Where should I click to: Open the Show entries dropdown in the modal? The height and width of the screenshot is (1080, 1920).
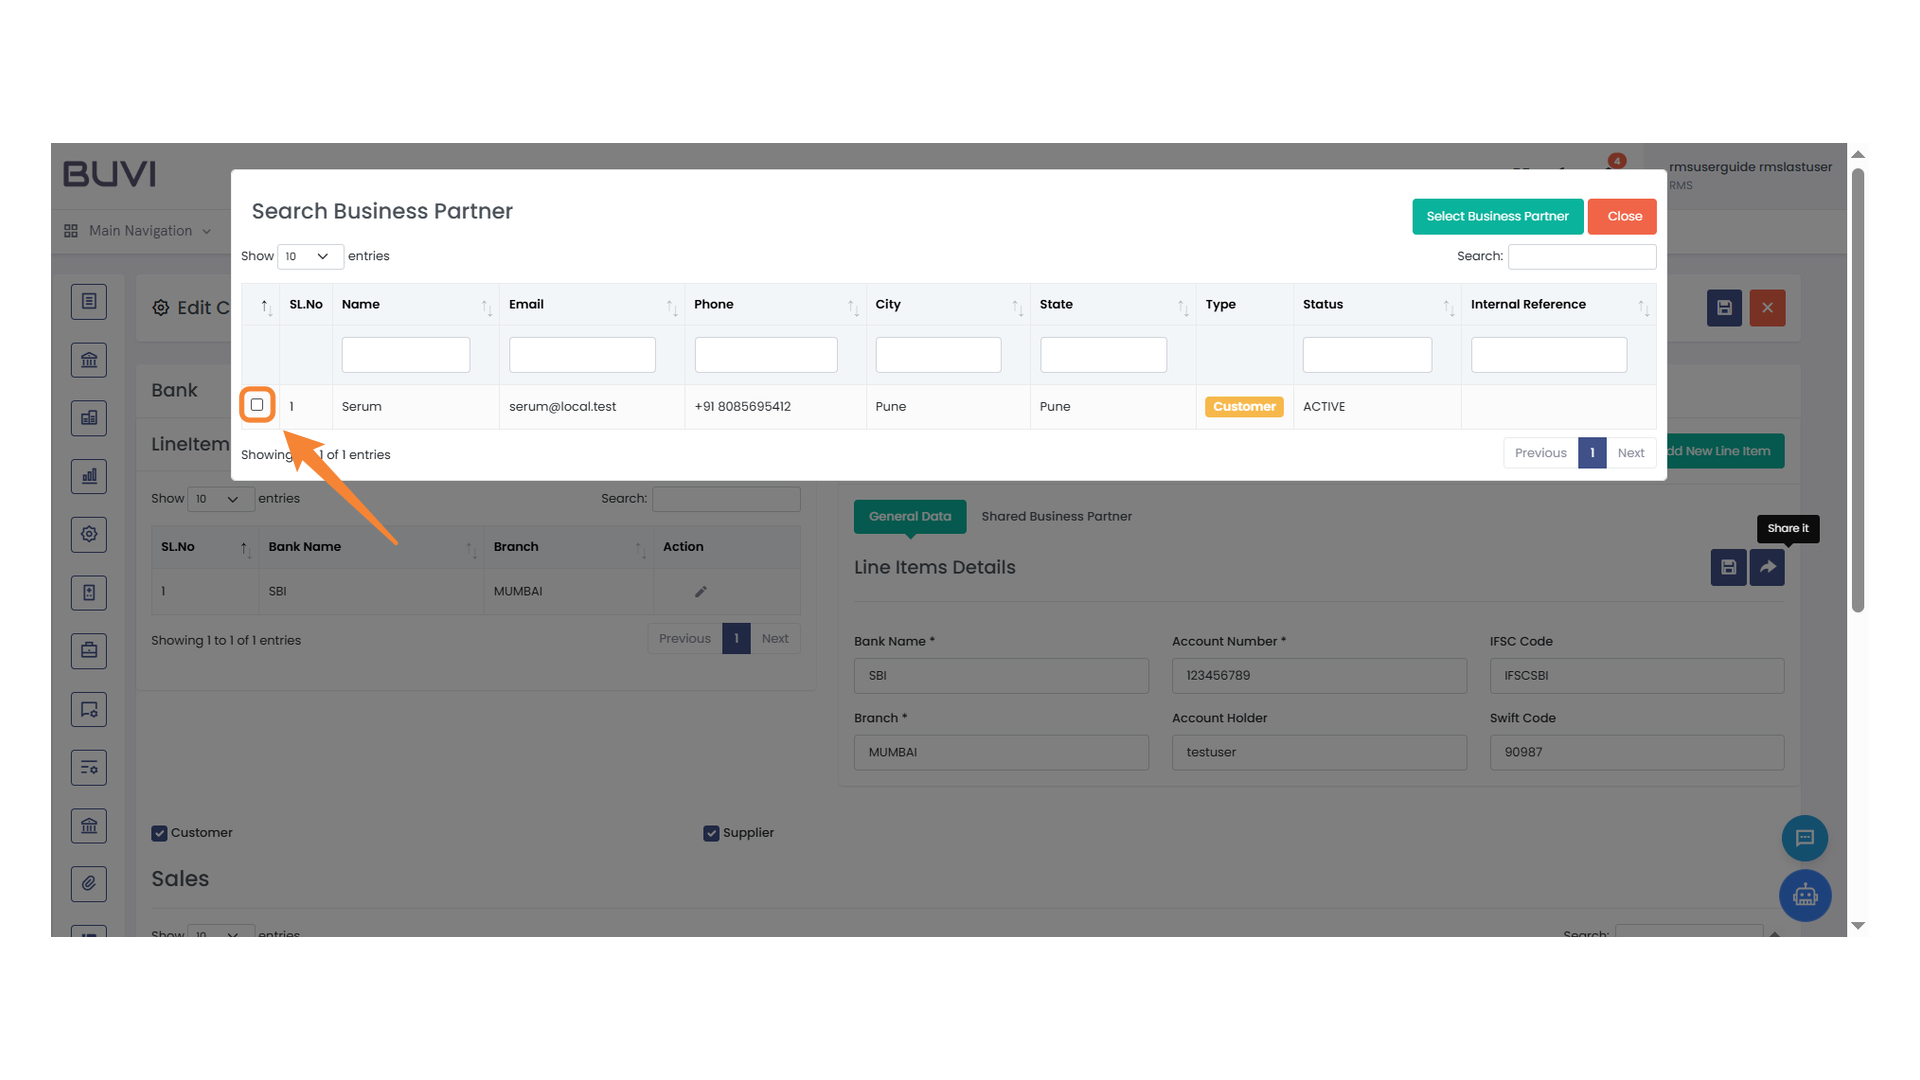310,256
